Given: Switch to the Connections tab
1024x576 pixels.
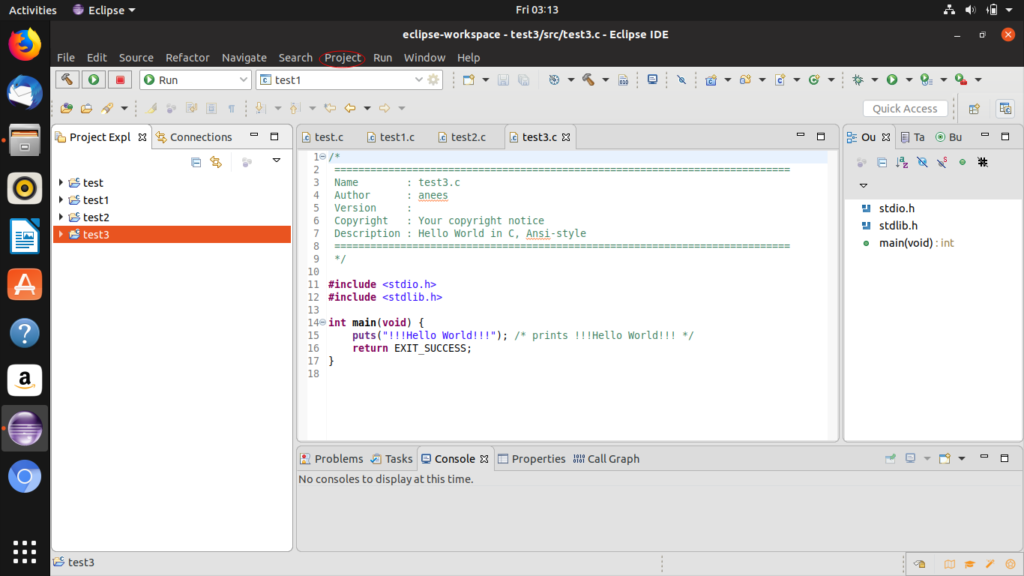Looking at the screenshot, I should point(195,137).
